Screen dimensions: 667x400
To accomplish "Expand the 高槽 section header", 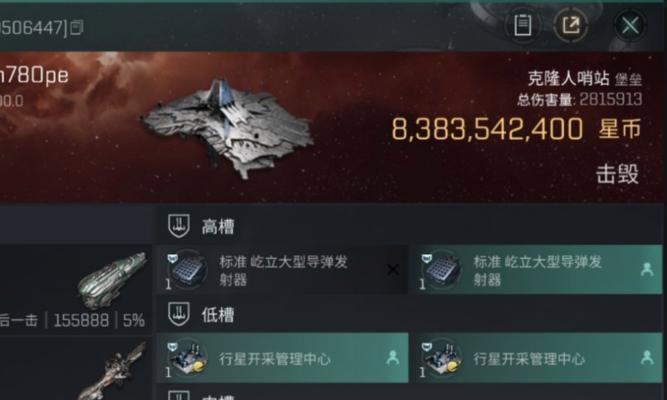I will [x=409, y=226].
